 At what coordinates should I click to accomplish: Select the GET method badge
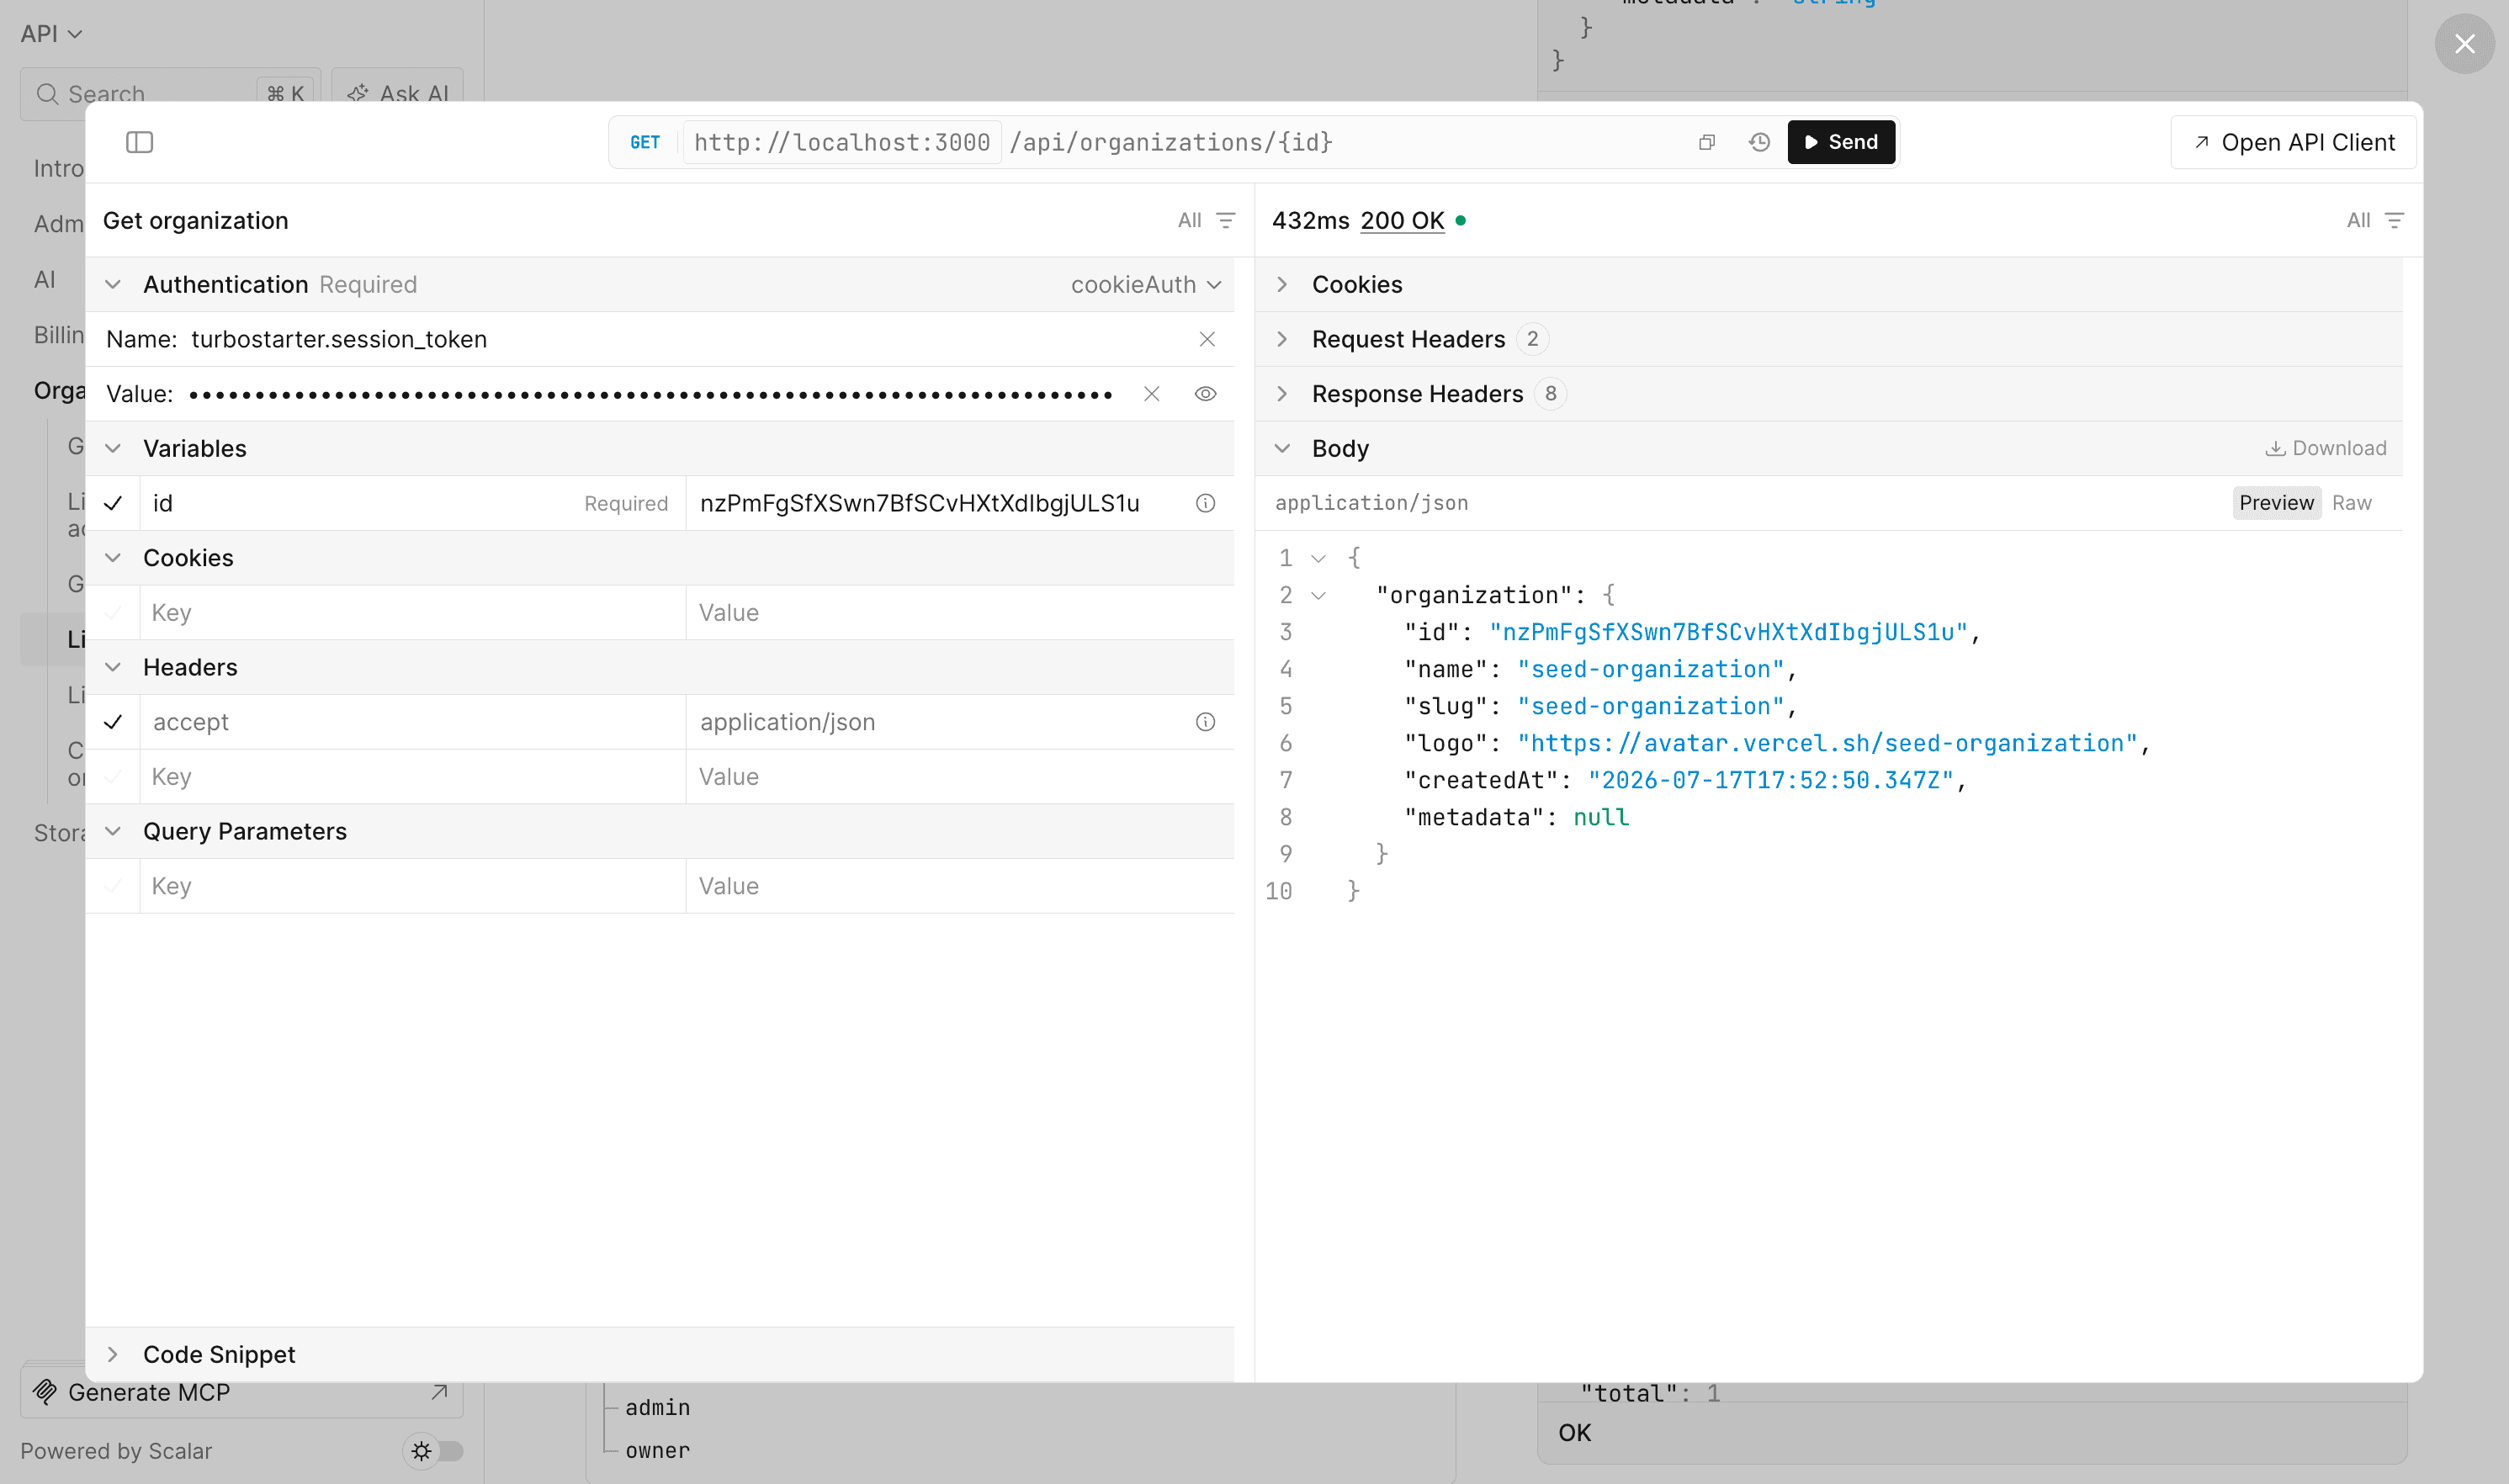(x=645, y=142)
